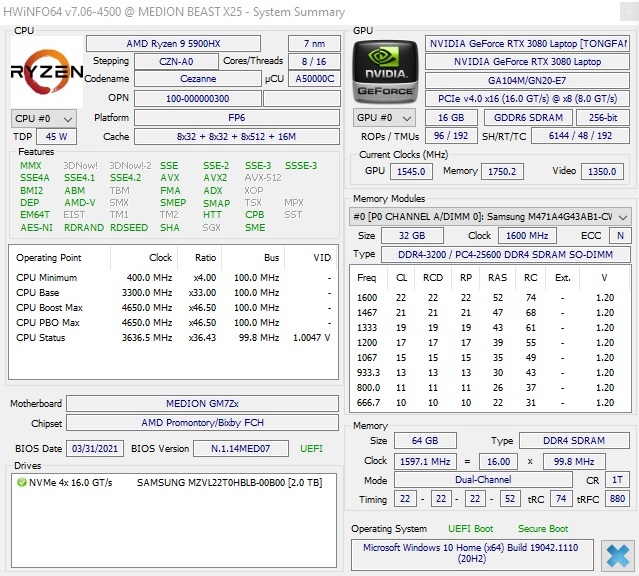Click the NVIDIA GeForce logo image
This screenshot has width=639, height=576.
(x=386, y=70)
